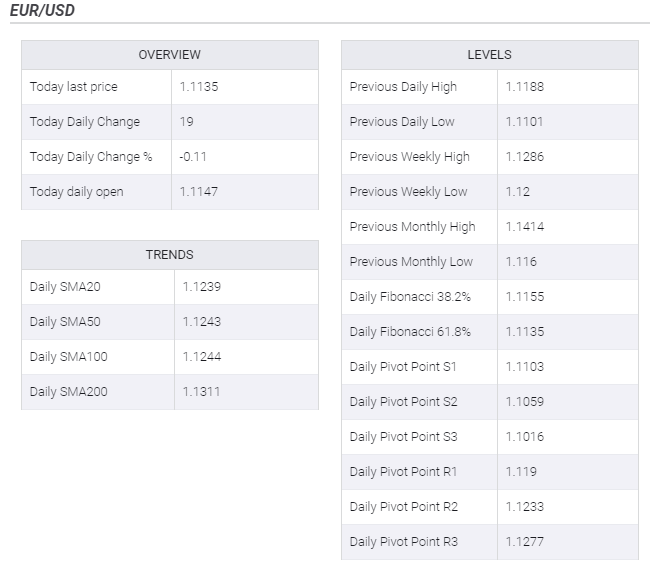This screenshot has height=566, width=653.
Task: Click the Daily Fibonacci 61.8% value
Action: (524, 332)
